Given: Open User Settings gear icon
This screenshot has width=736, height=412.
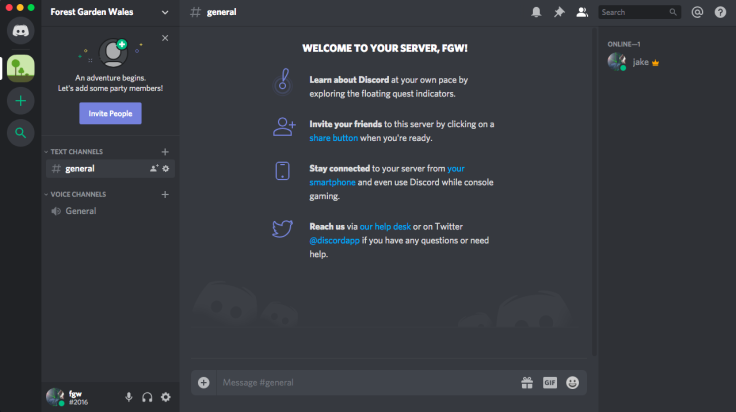Looking at the screenshot, I should tap(166, 397).
